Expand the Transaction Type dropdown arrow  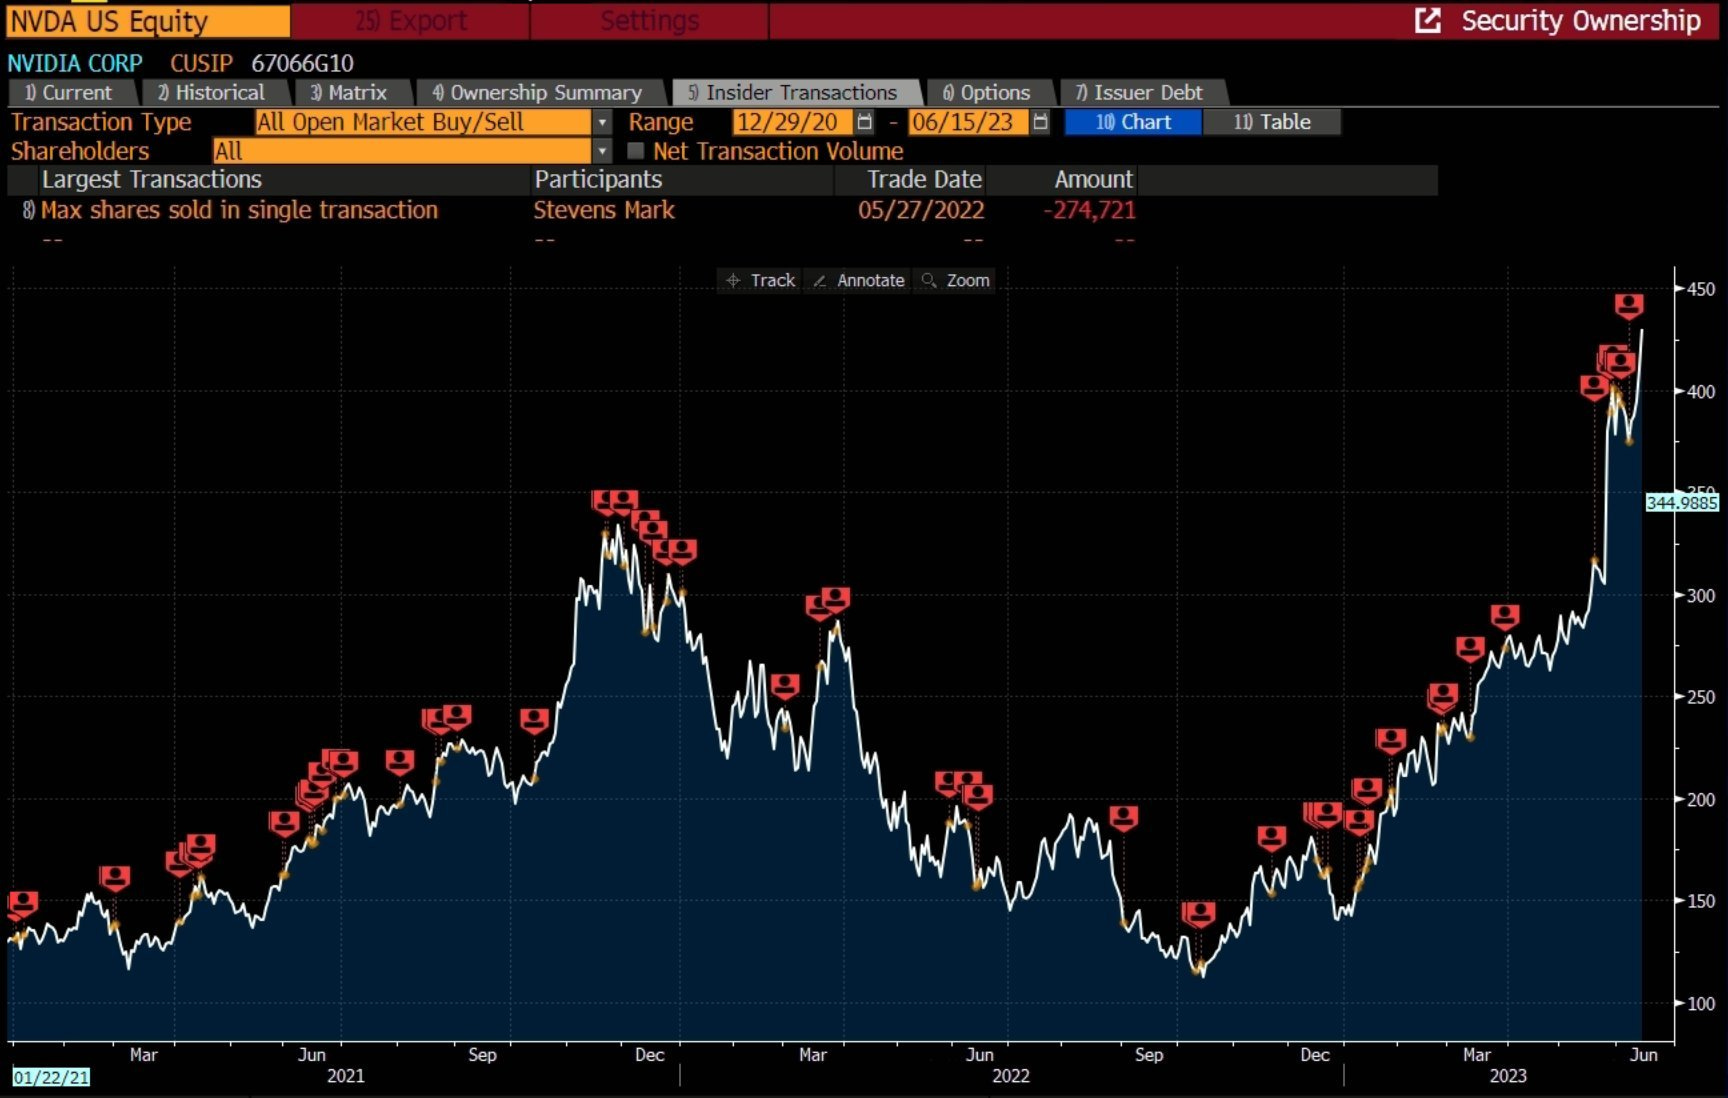coord(602,122)
